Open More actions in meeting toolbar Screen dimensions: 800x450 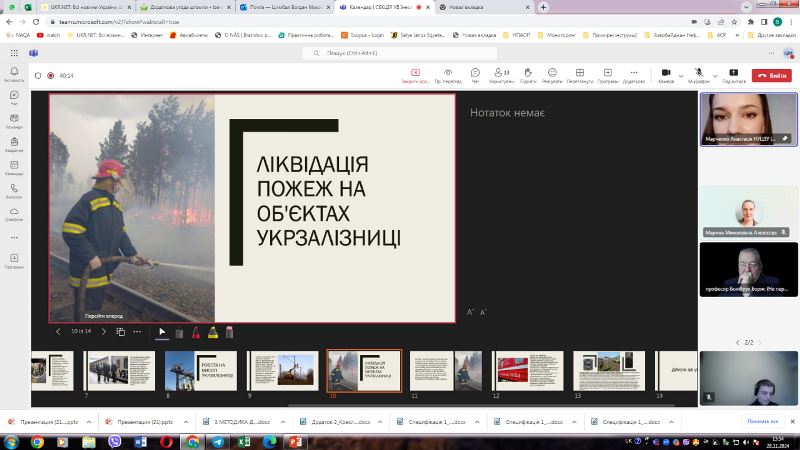(x=634, y=76)
